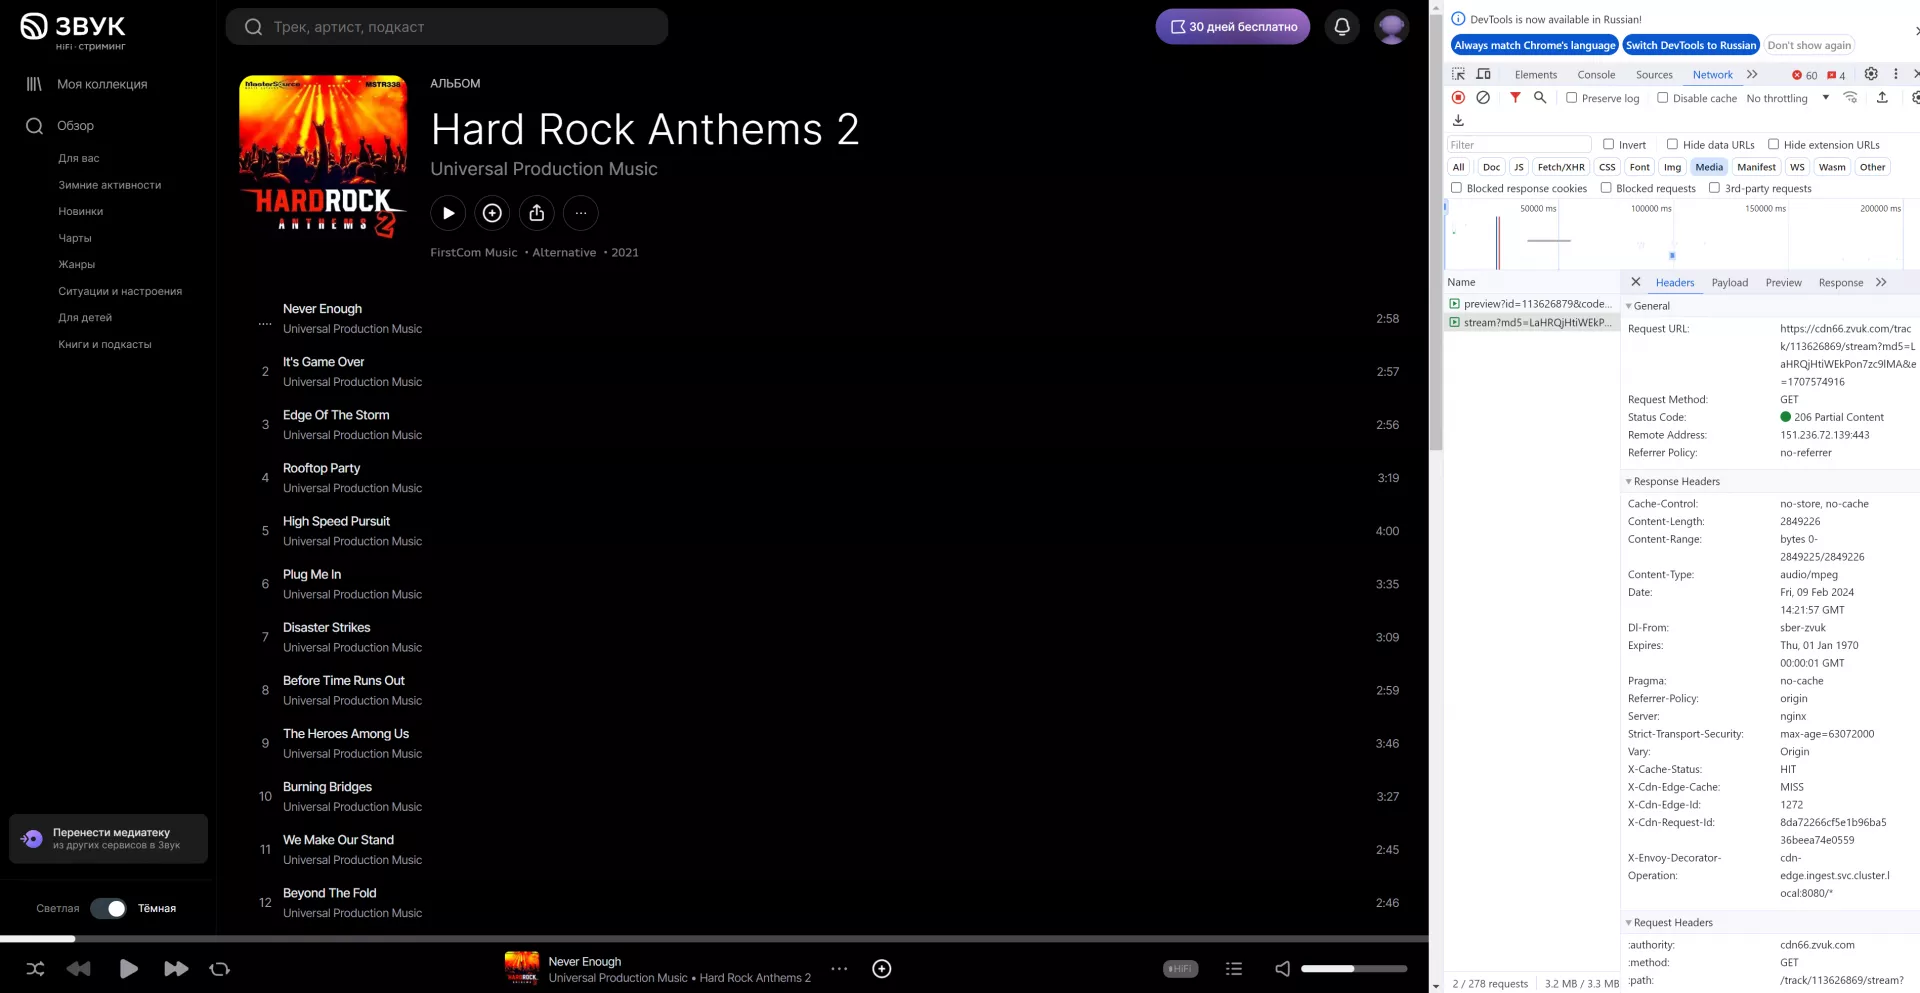The height and width of the screenshot is (993, 1920).
Task: Import HAR file upload icon
Action: (1882, 98)
